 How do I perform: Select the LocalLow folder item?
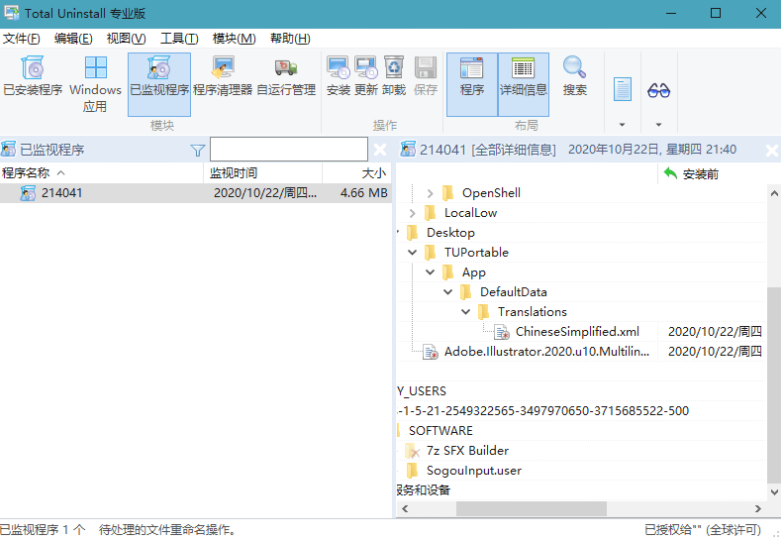tap(471, 213)
